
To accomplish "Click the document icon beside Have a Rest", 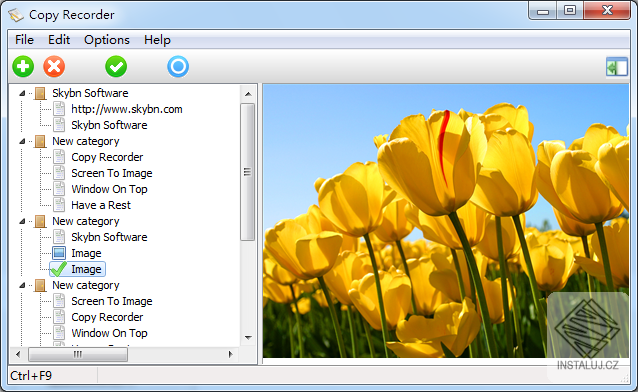I will click(59, 205).
